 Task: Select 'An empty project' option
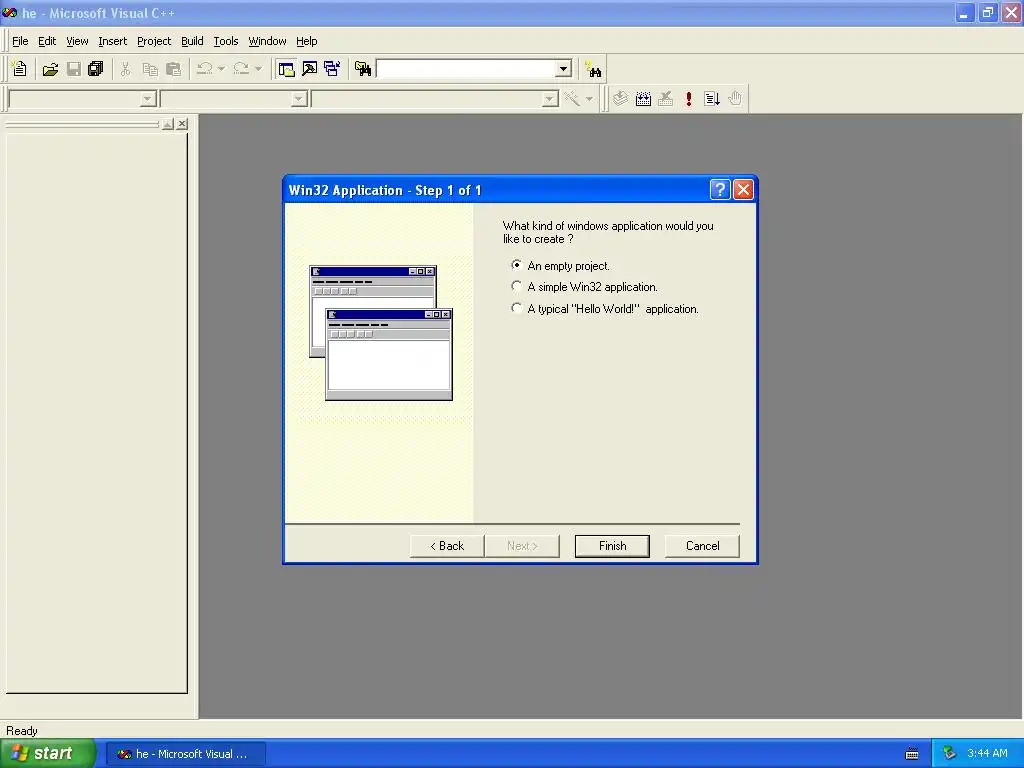click(x=517, y=265)
